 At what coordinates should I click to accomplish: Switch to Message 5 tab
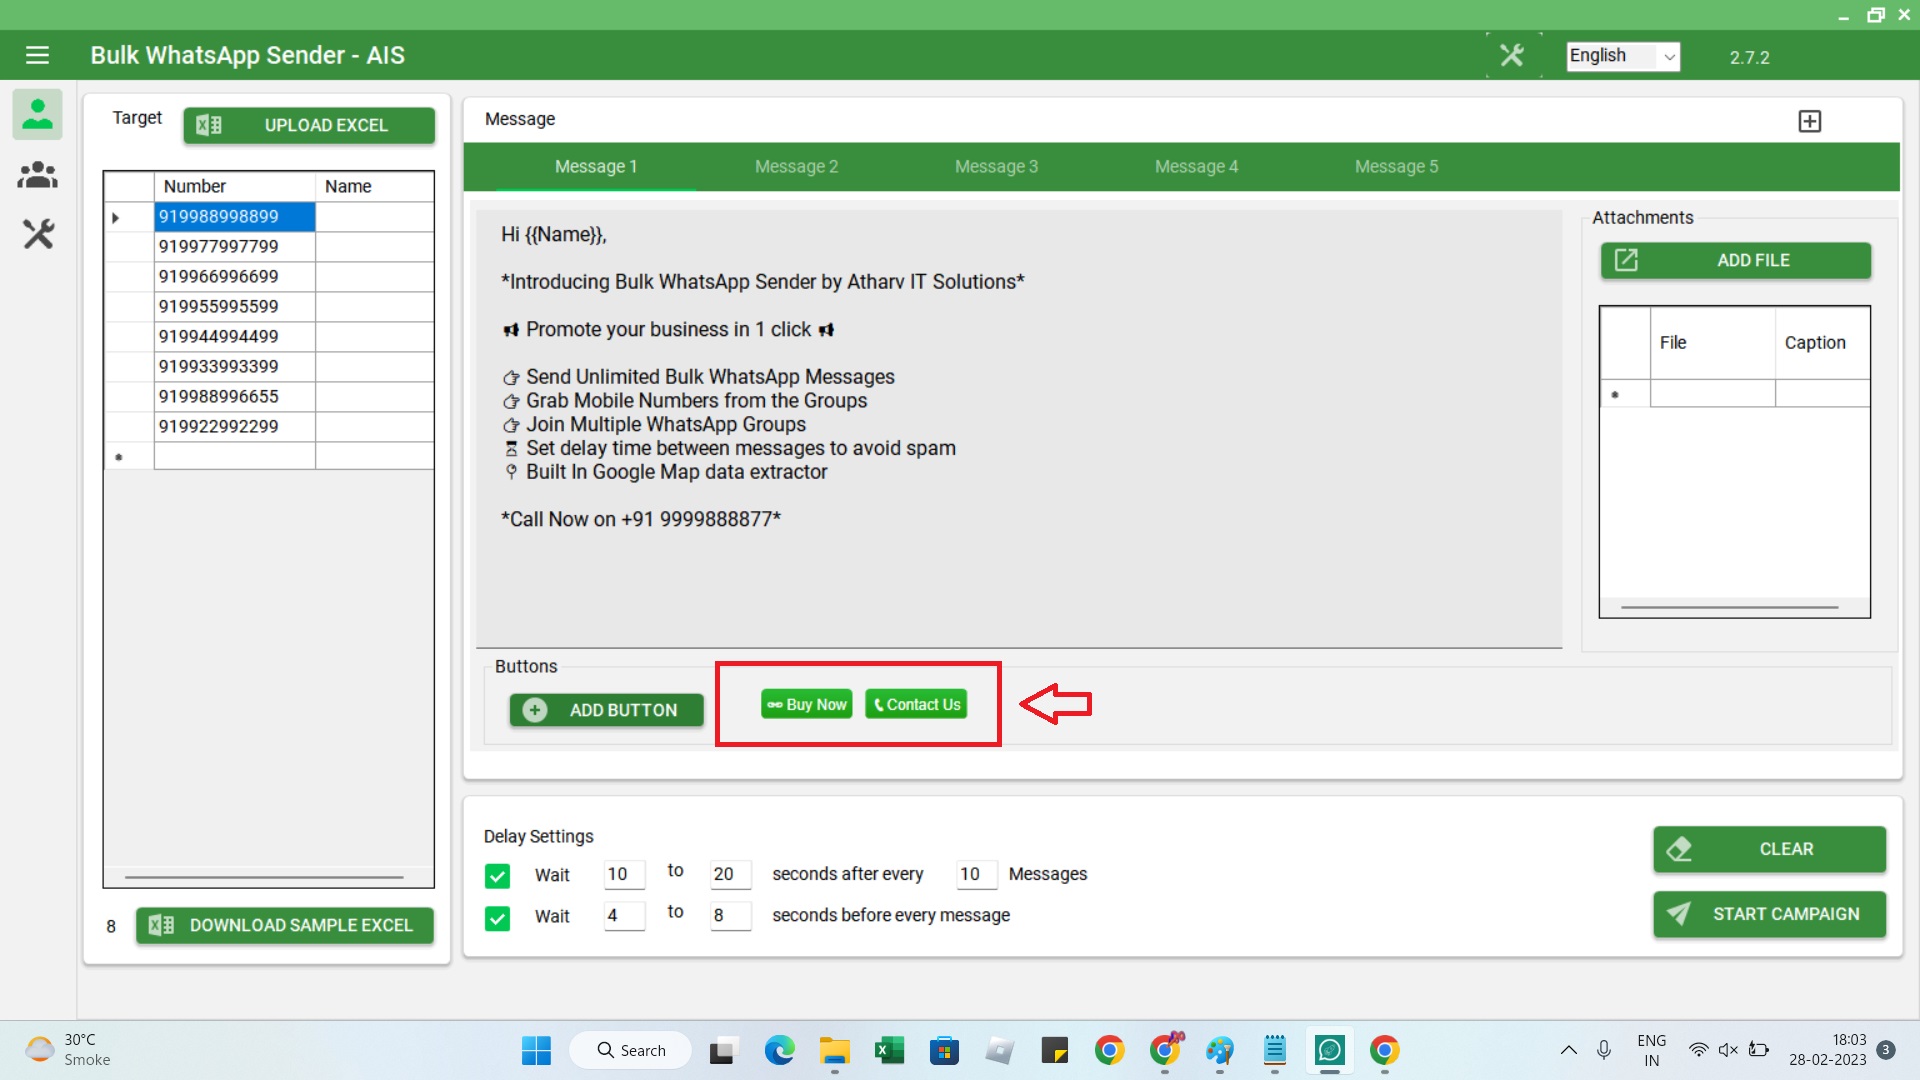click(x=1396, y=167)
